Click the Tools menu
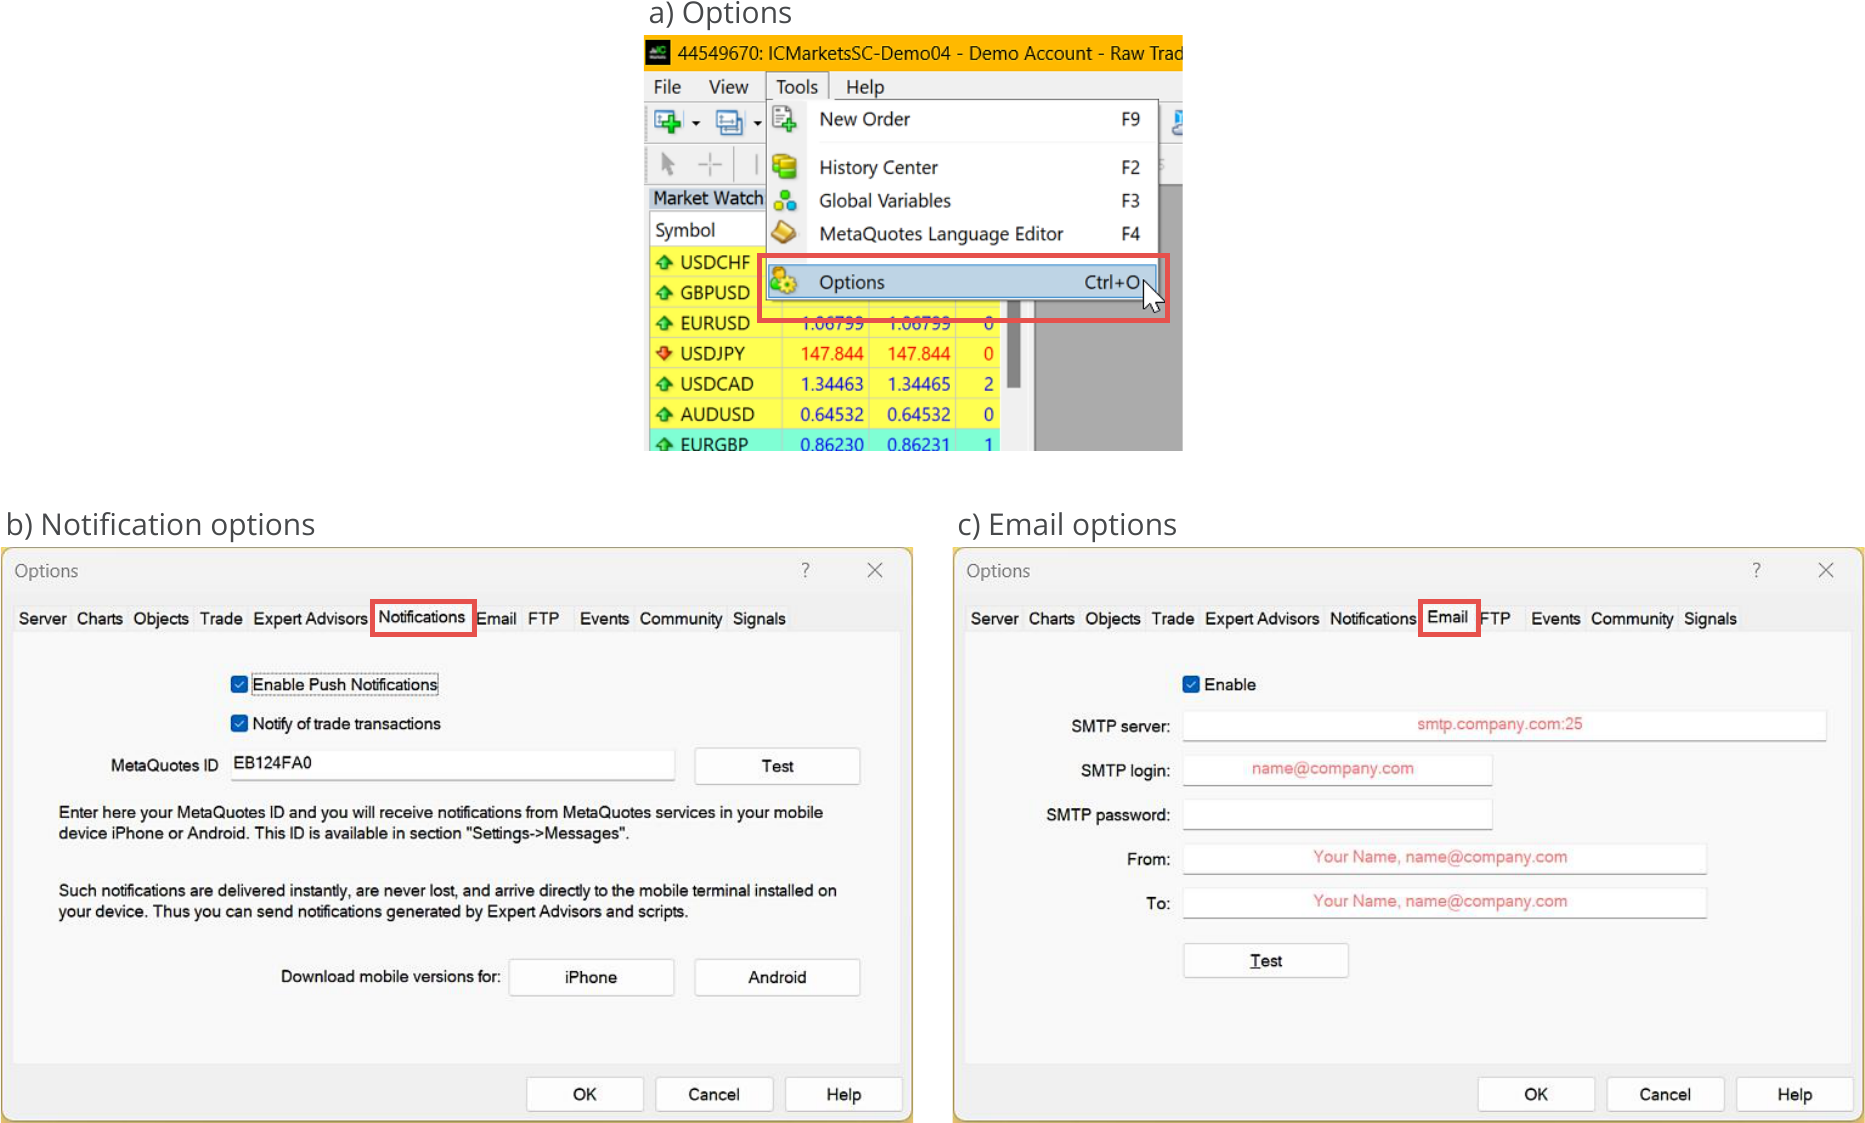The image size is (1865, 1123). (x=797, y=87)
